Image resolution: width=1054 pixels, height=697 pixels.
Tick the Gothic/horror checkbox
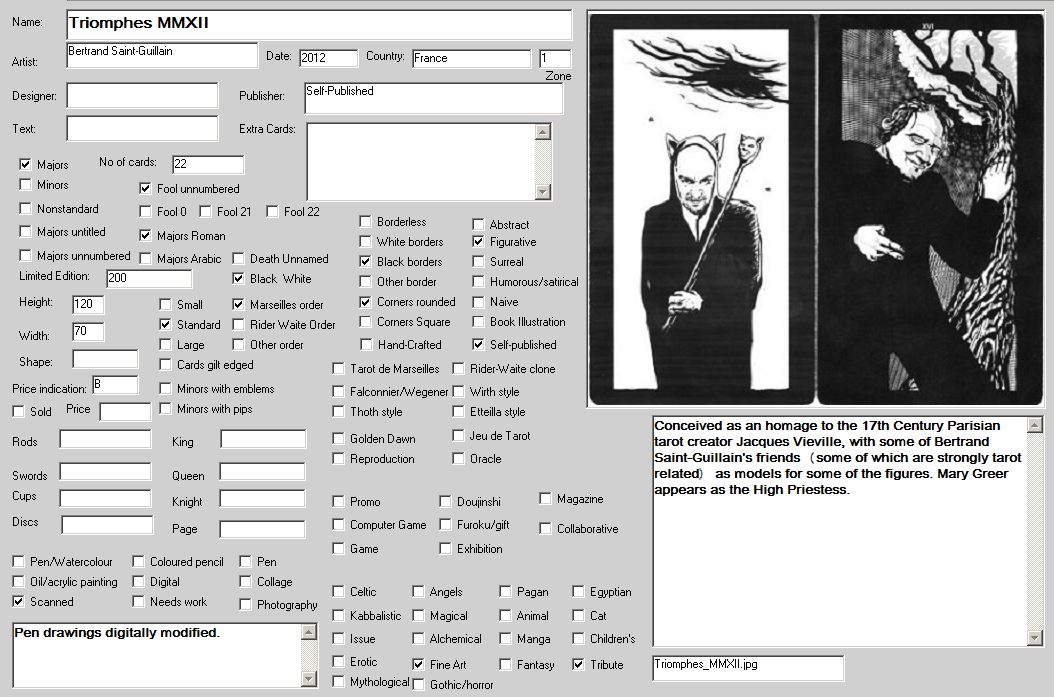coord(419,685)
